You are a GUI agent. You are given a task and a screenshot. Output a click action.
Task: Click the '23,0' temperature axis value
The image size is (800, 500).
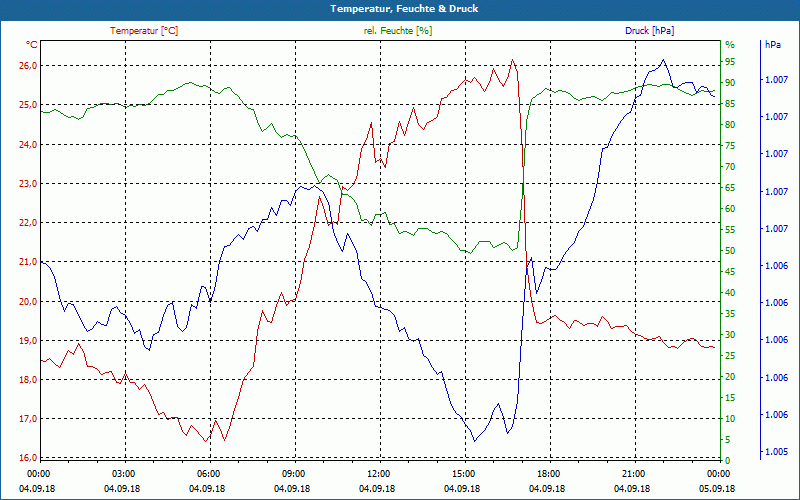(28, 184)
